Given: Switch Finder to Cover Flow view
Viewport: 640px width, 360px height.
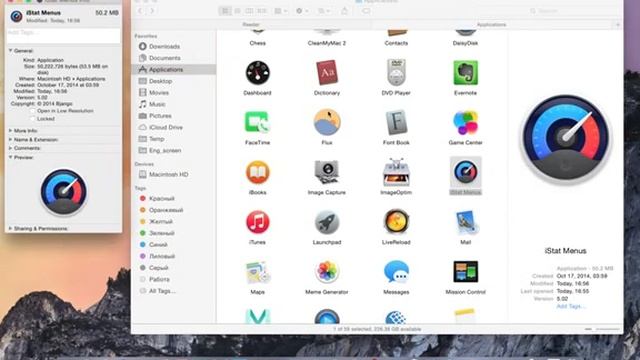Looking at the screenshot, I should point(262,11).
